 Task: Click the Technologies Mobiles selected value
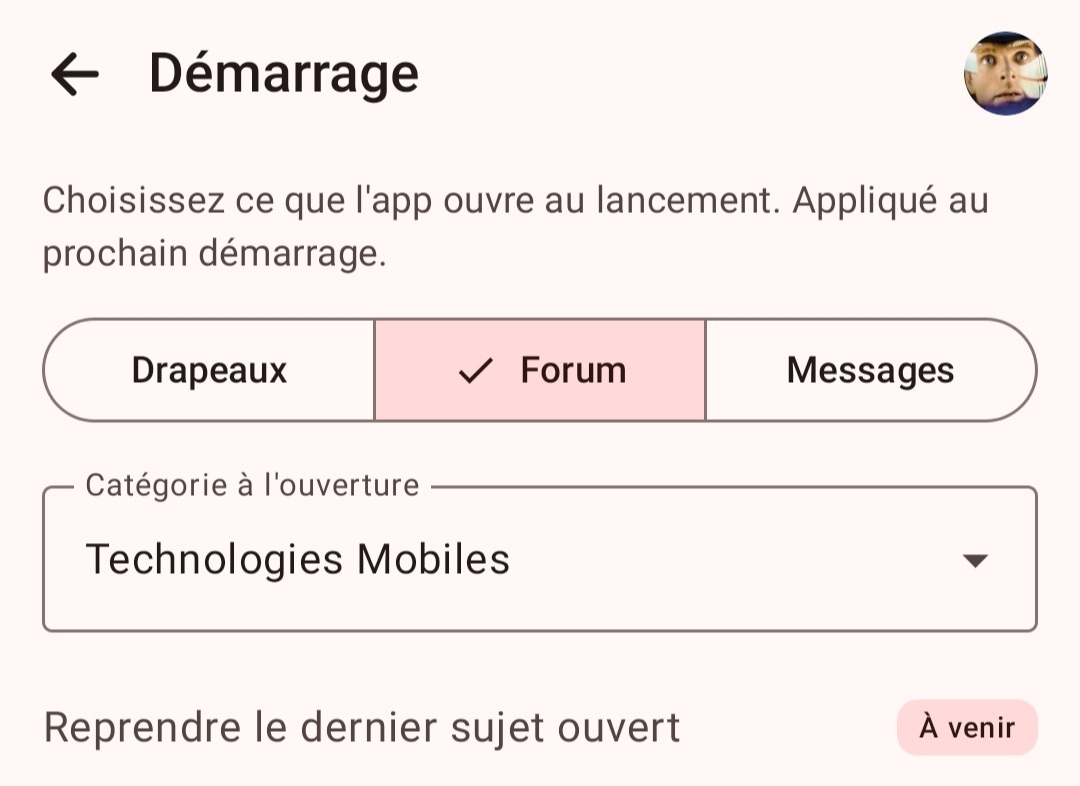point(298,559)
